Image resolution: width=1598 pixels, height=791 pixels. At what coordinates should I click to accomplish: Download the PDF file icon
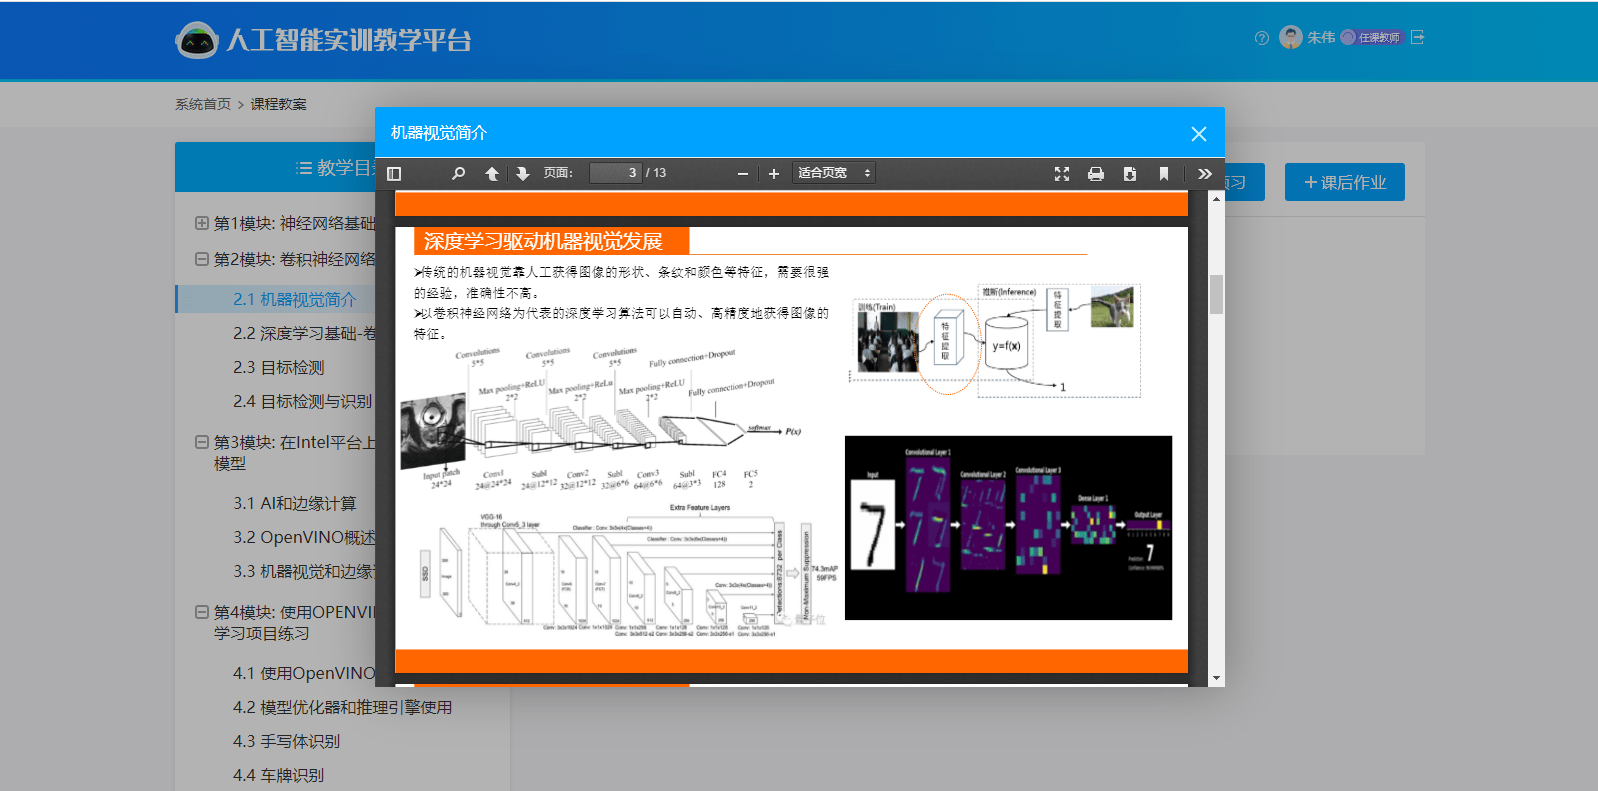(1130, 173)
